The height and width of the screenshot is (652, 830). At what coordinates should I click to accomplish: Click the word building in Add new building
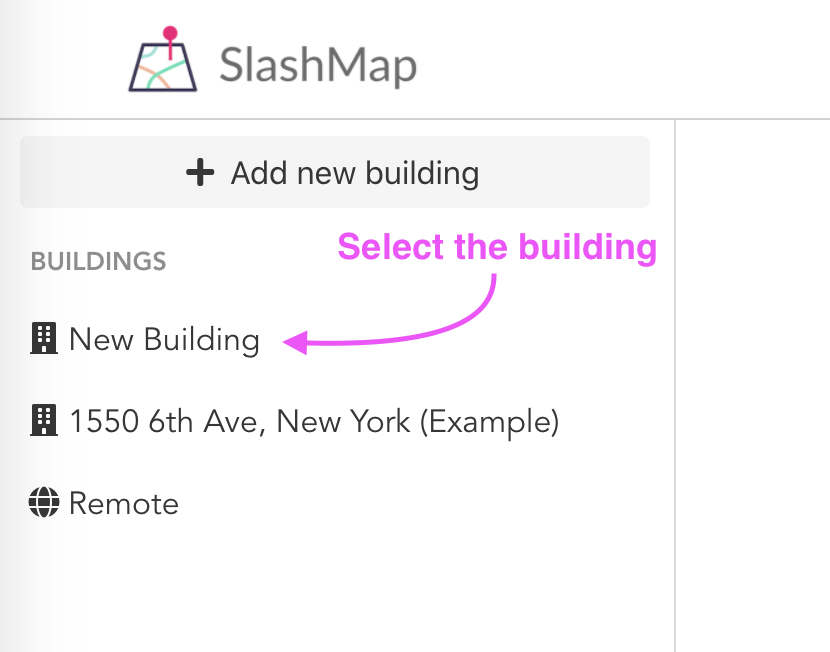pos(422,174)
